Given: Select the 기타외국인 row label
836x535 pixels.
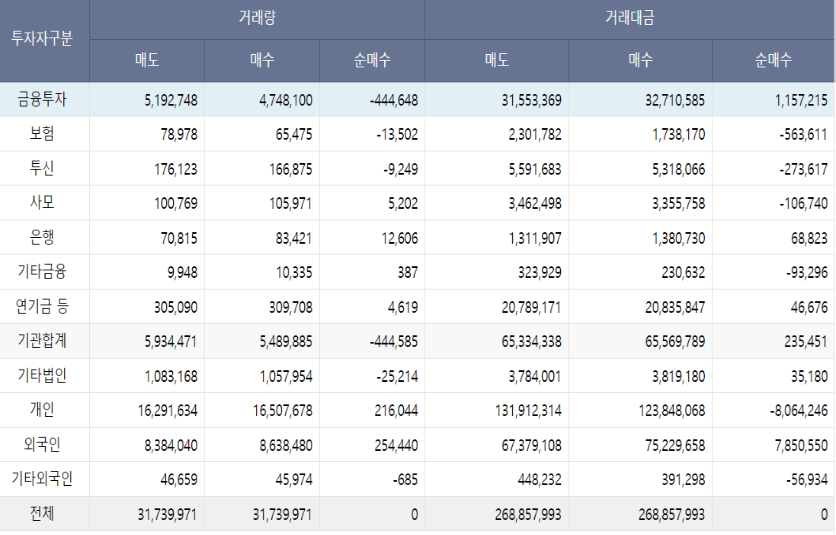Looking at the screenshot, I should [x=43, y=479].
